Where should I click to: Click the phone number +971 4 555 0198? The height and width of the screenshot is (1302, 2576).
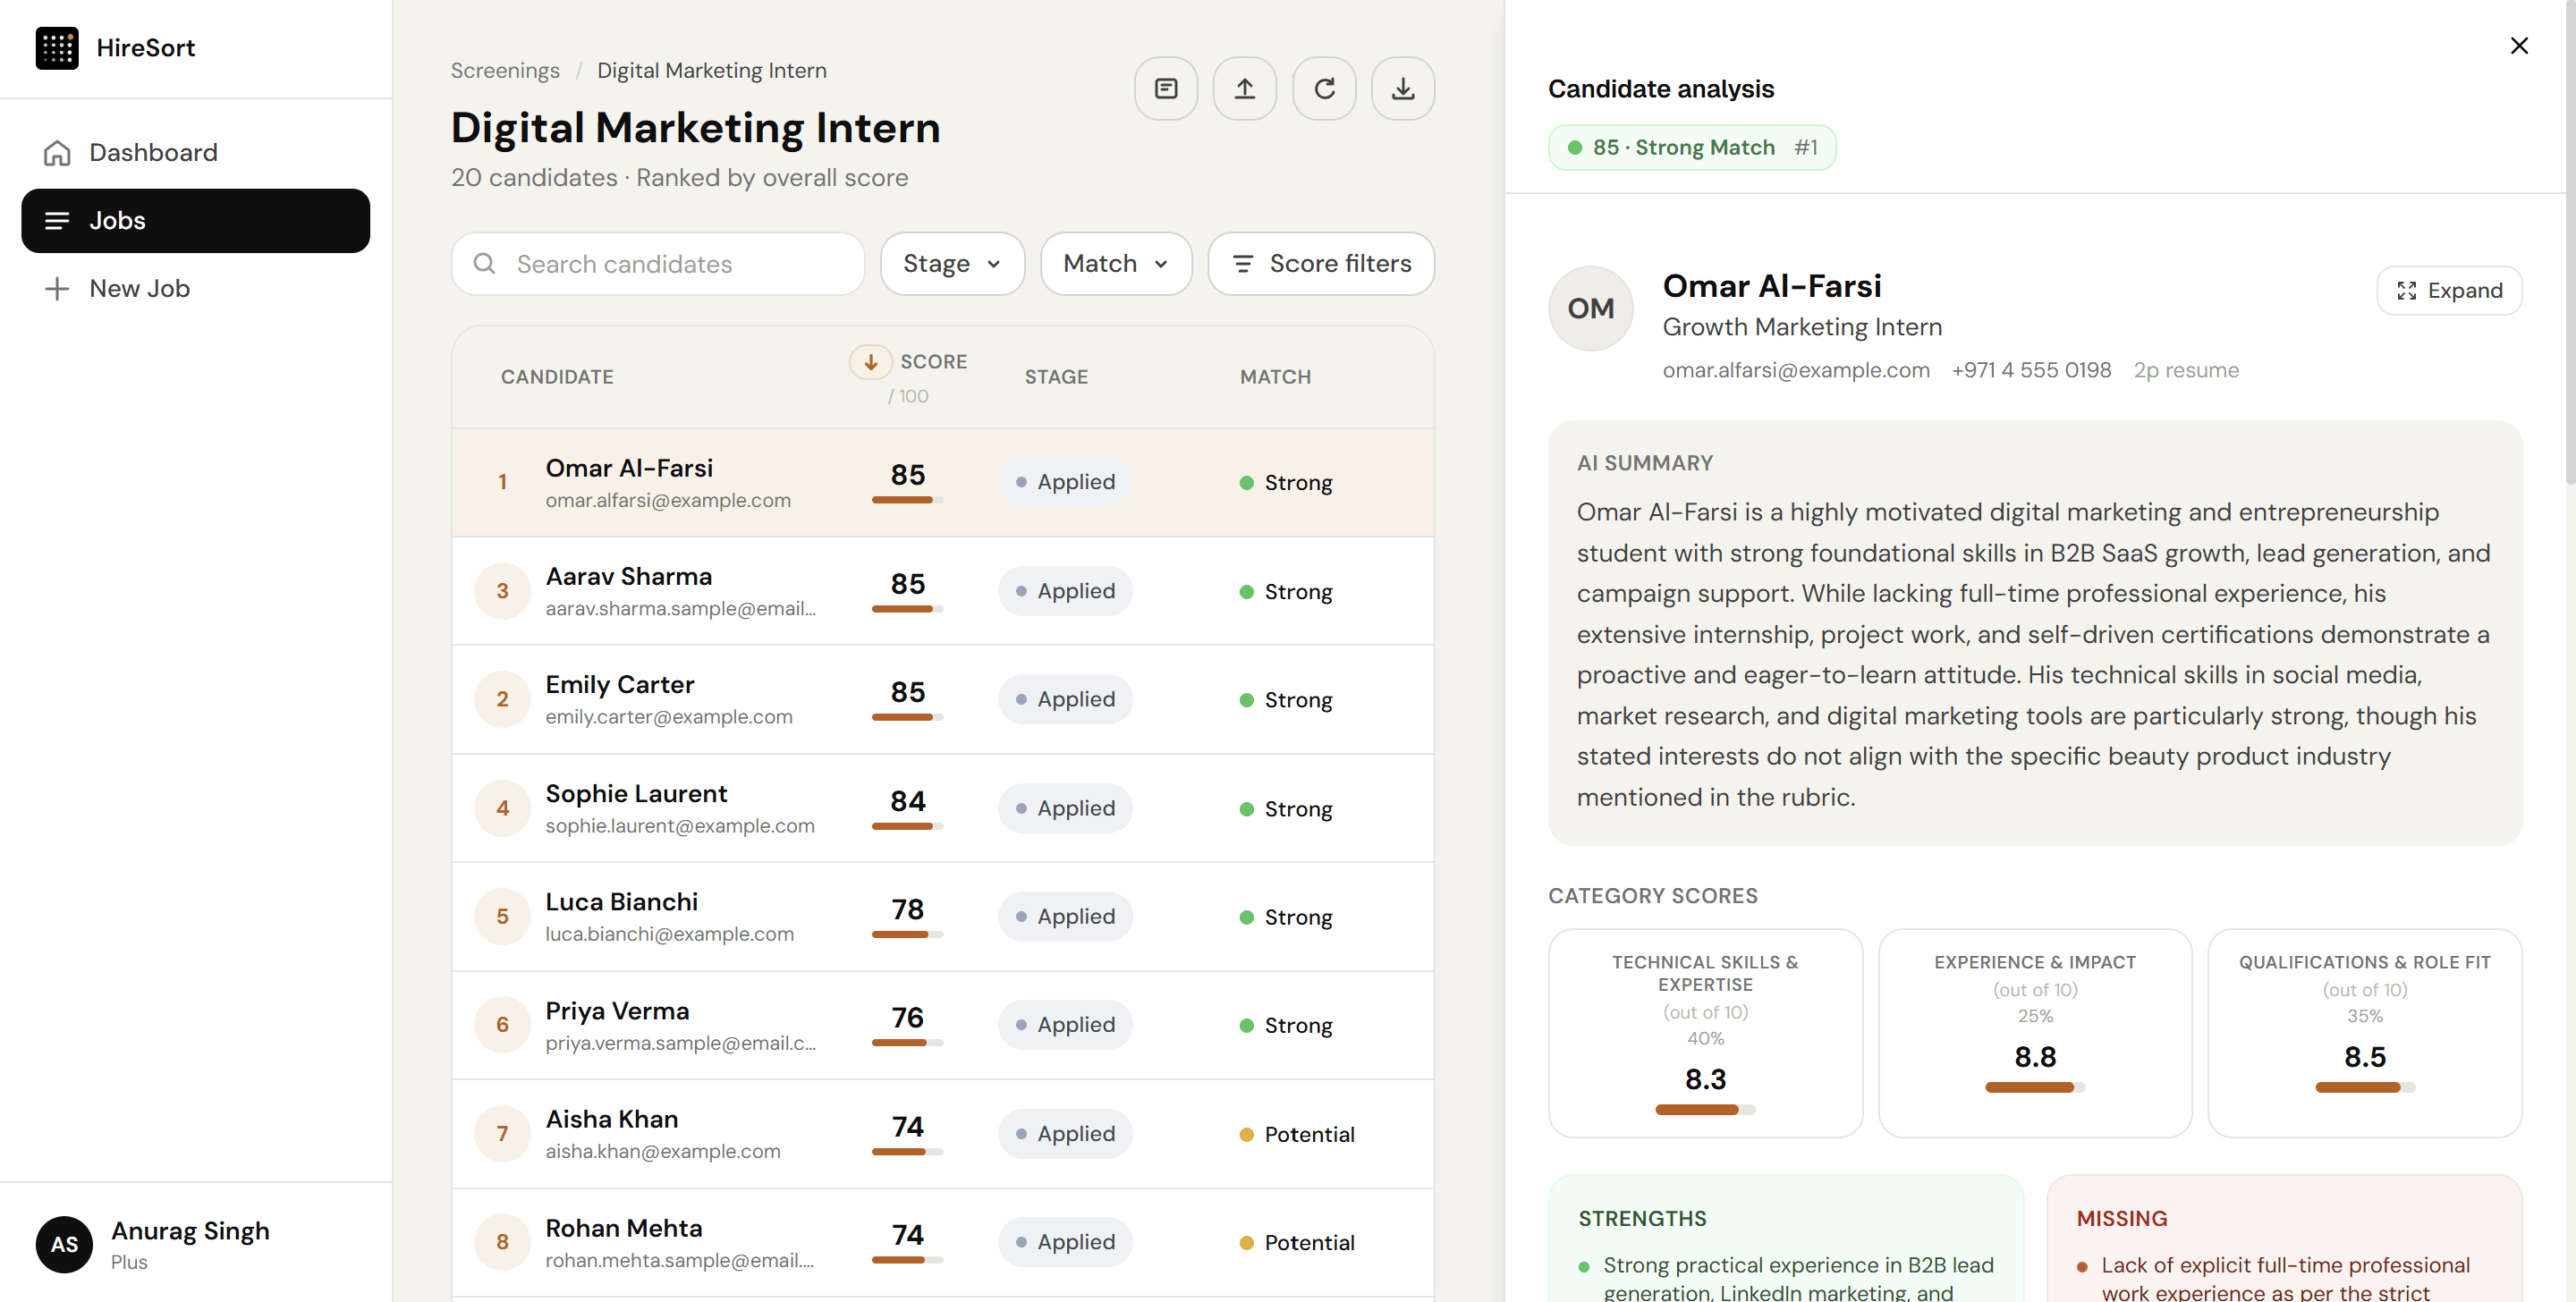point(2030,371)
